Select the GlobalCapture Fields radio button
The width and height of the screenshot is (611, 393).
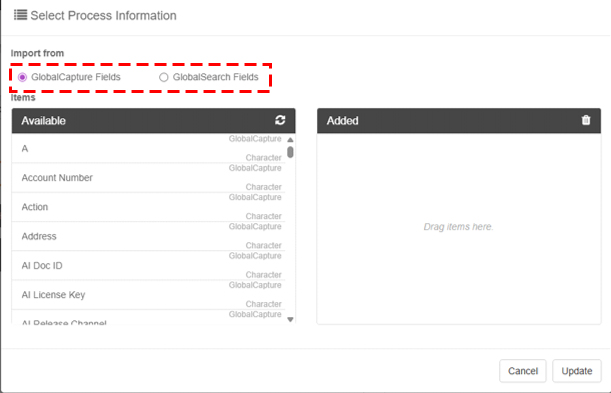coord(22,77)
